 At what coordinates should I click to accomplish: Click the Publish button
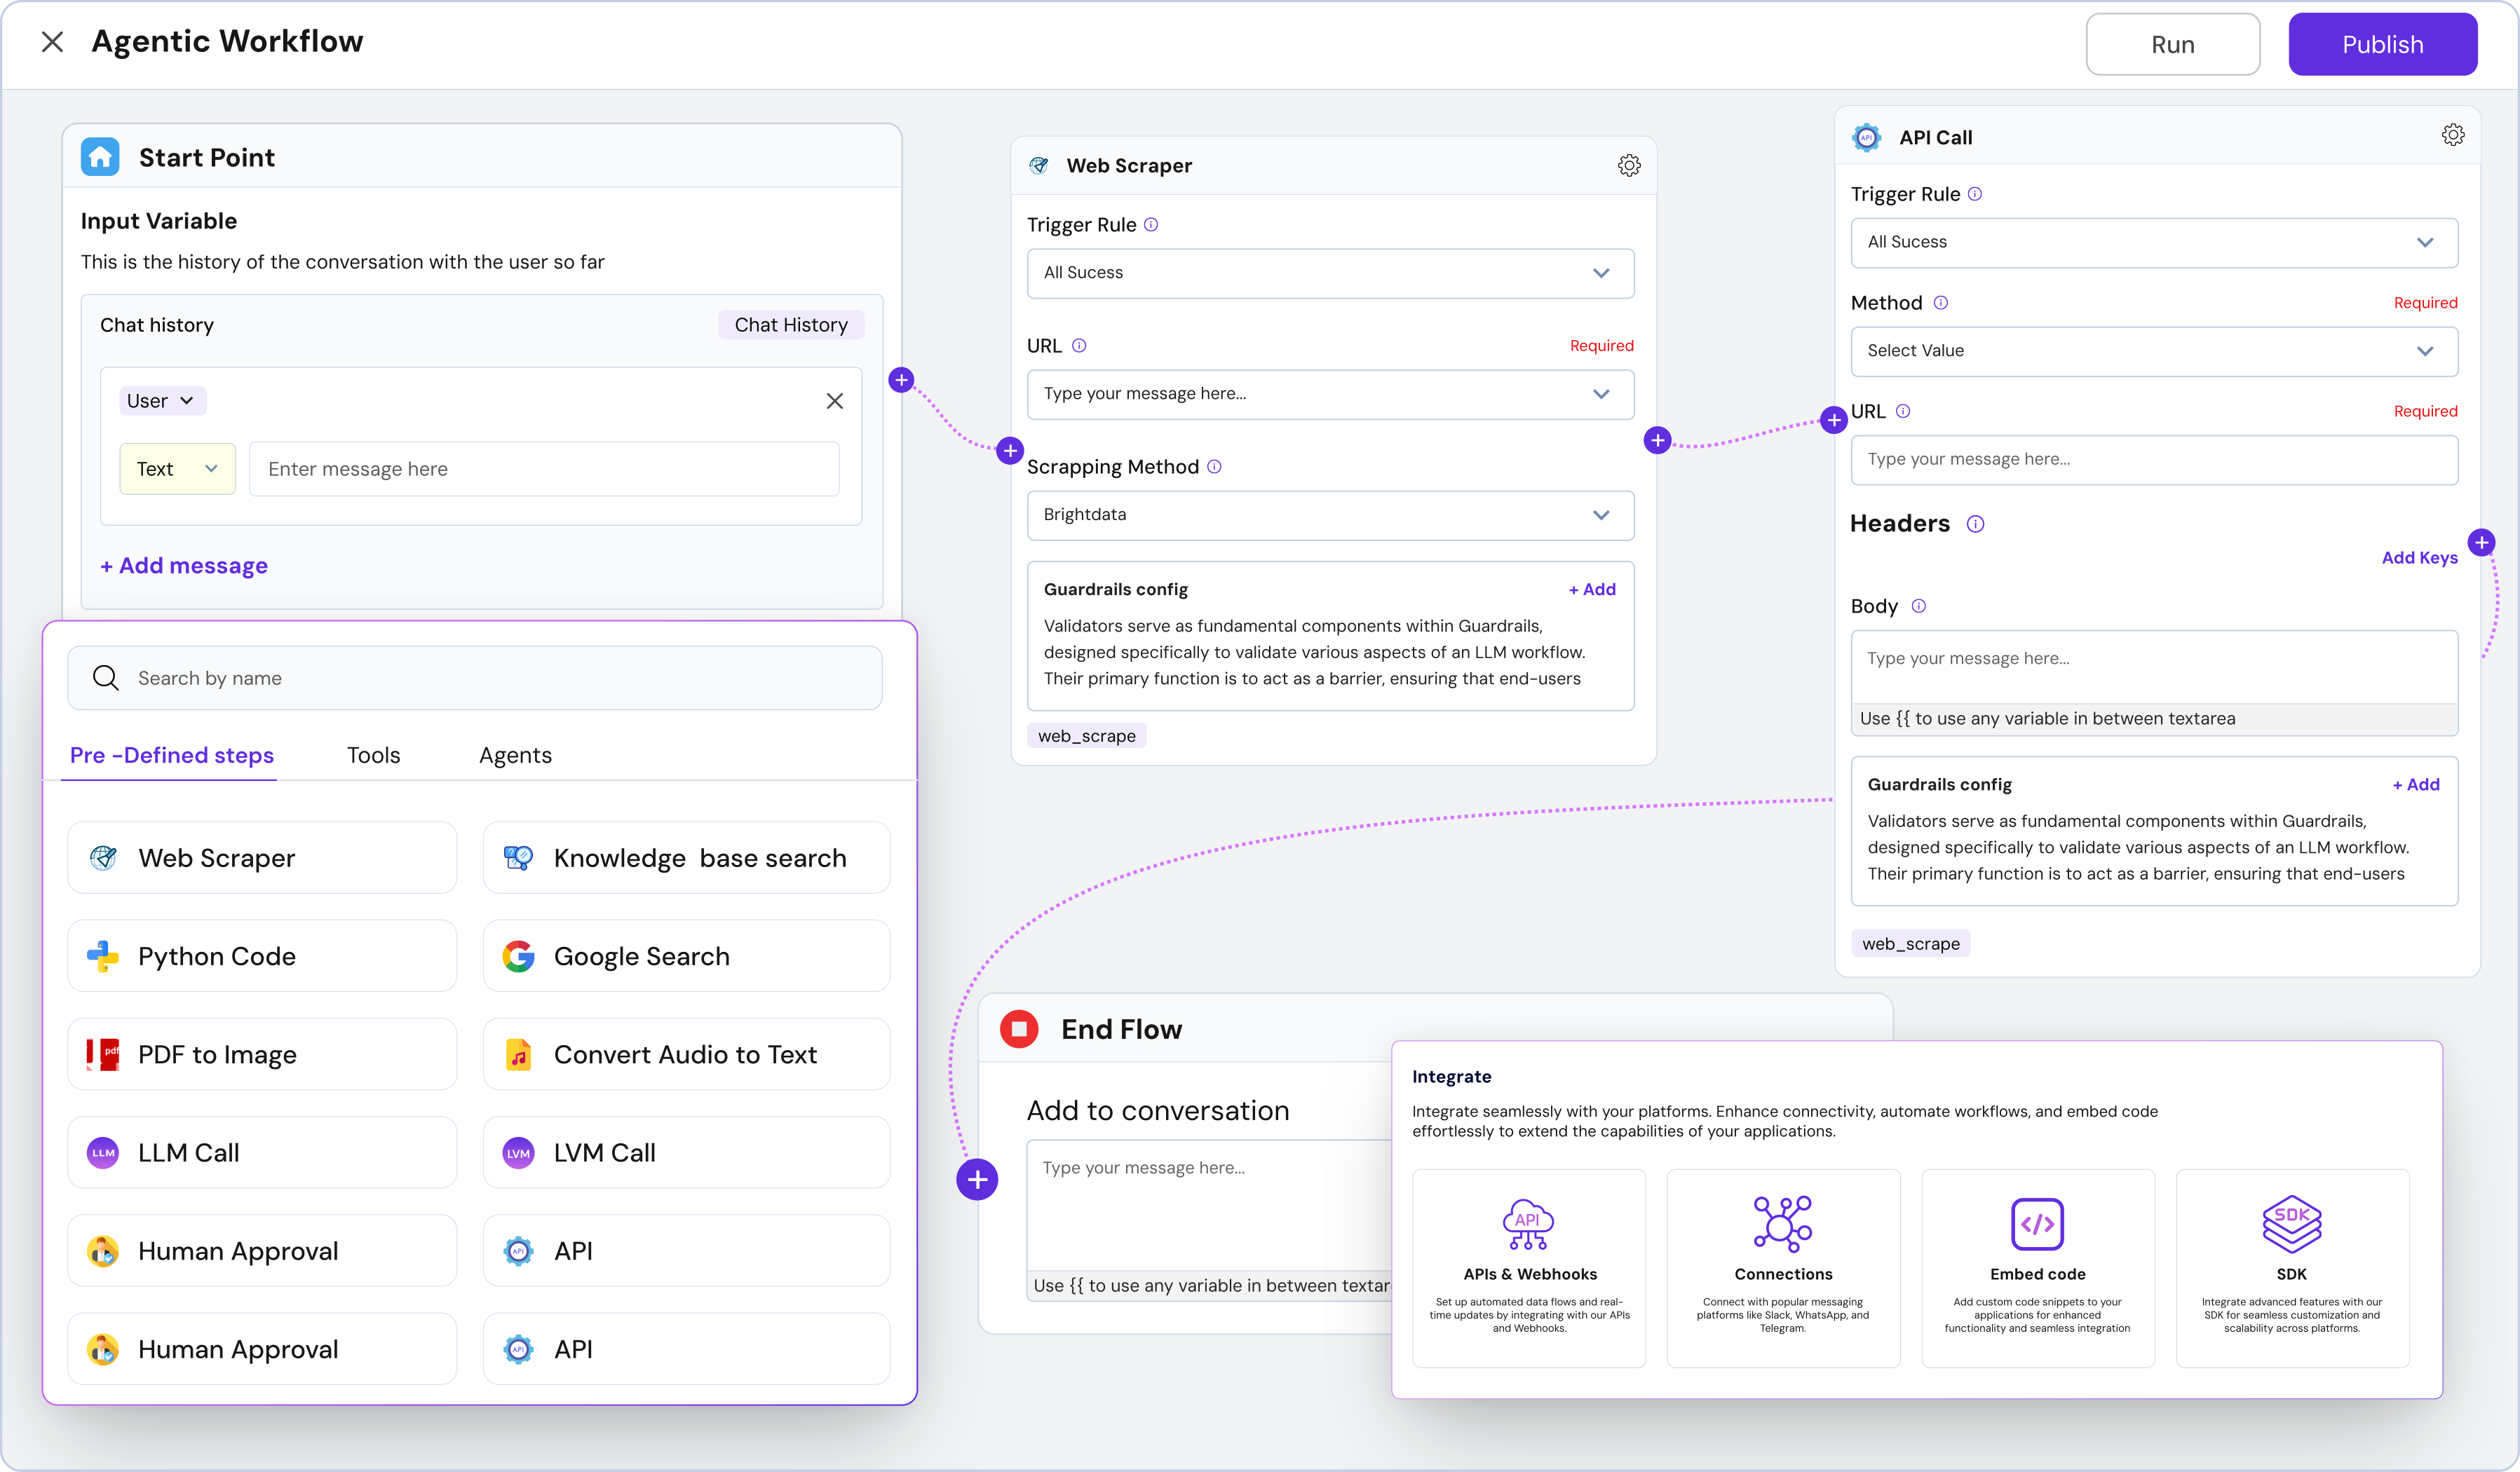2382,44
